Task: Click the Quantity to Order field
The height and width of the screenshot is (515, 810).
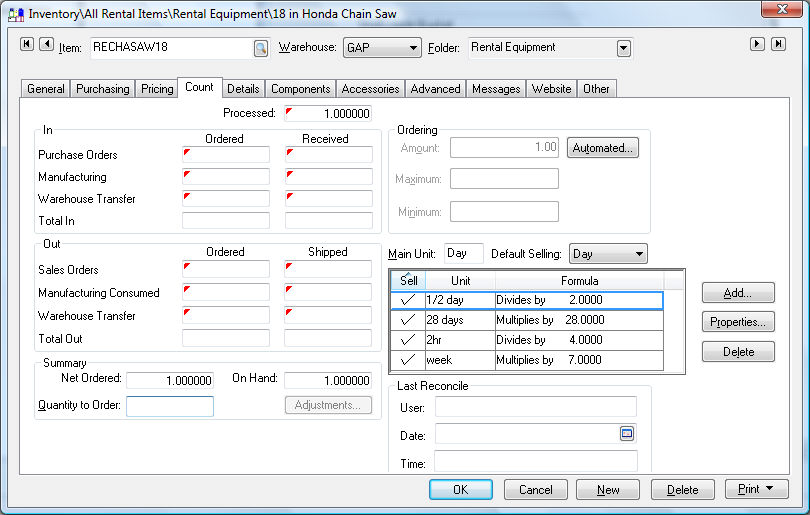Action: [x=169, y=406]
